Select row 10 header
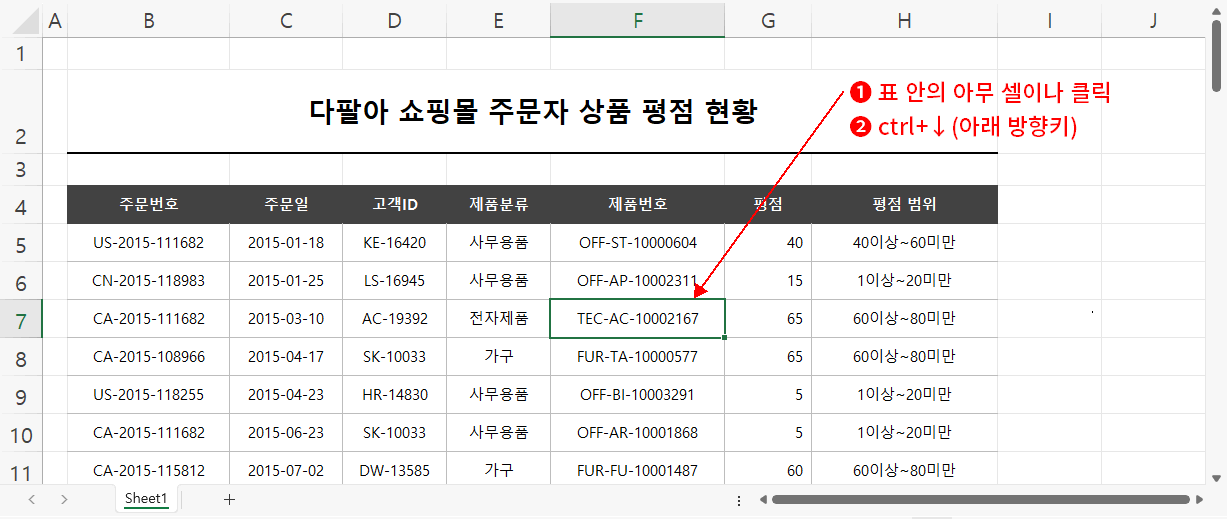1227x519 pixels. click(21, 433)
